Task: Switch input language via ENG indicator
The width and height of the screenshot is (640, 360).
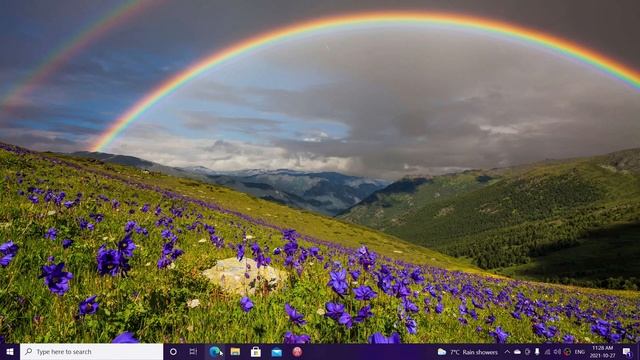Action: coord(580,352)
